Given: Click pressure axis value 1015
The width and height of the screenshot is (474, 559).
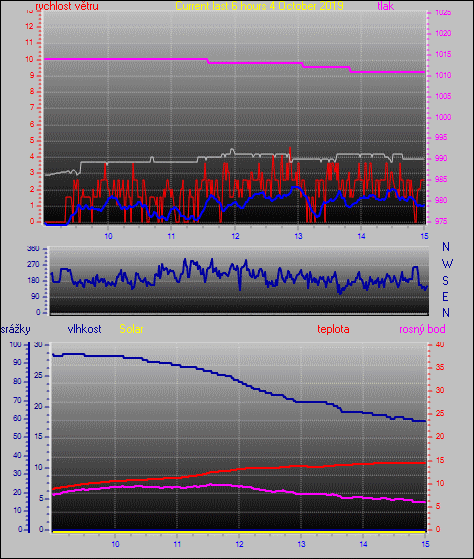Looking at the screenshot, I should (443, 54).
